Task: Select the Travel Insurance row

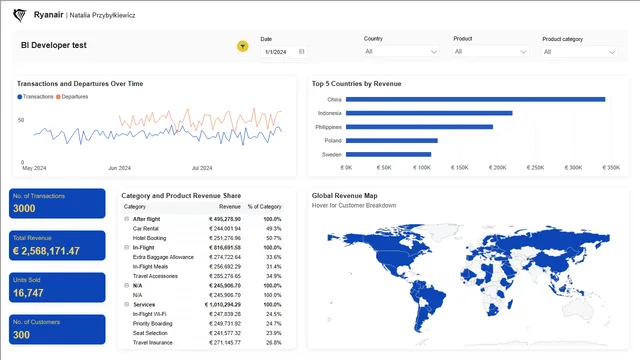Action: click(x=203, y=342)
